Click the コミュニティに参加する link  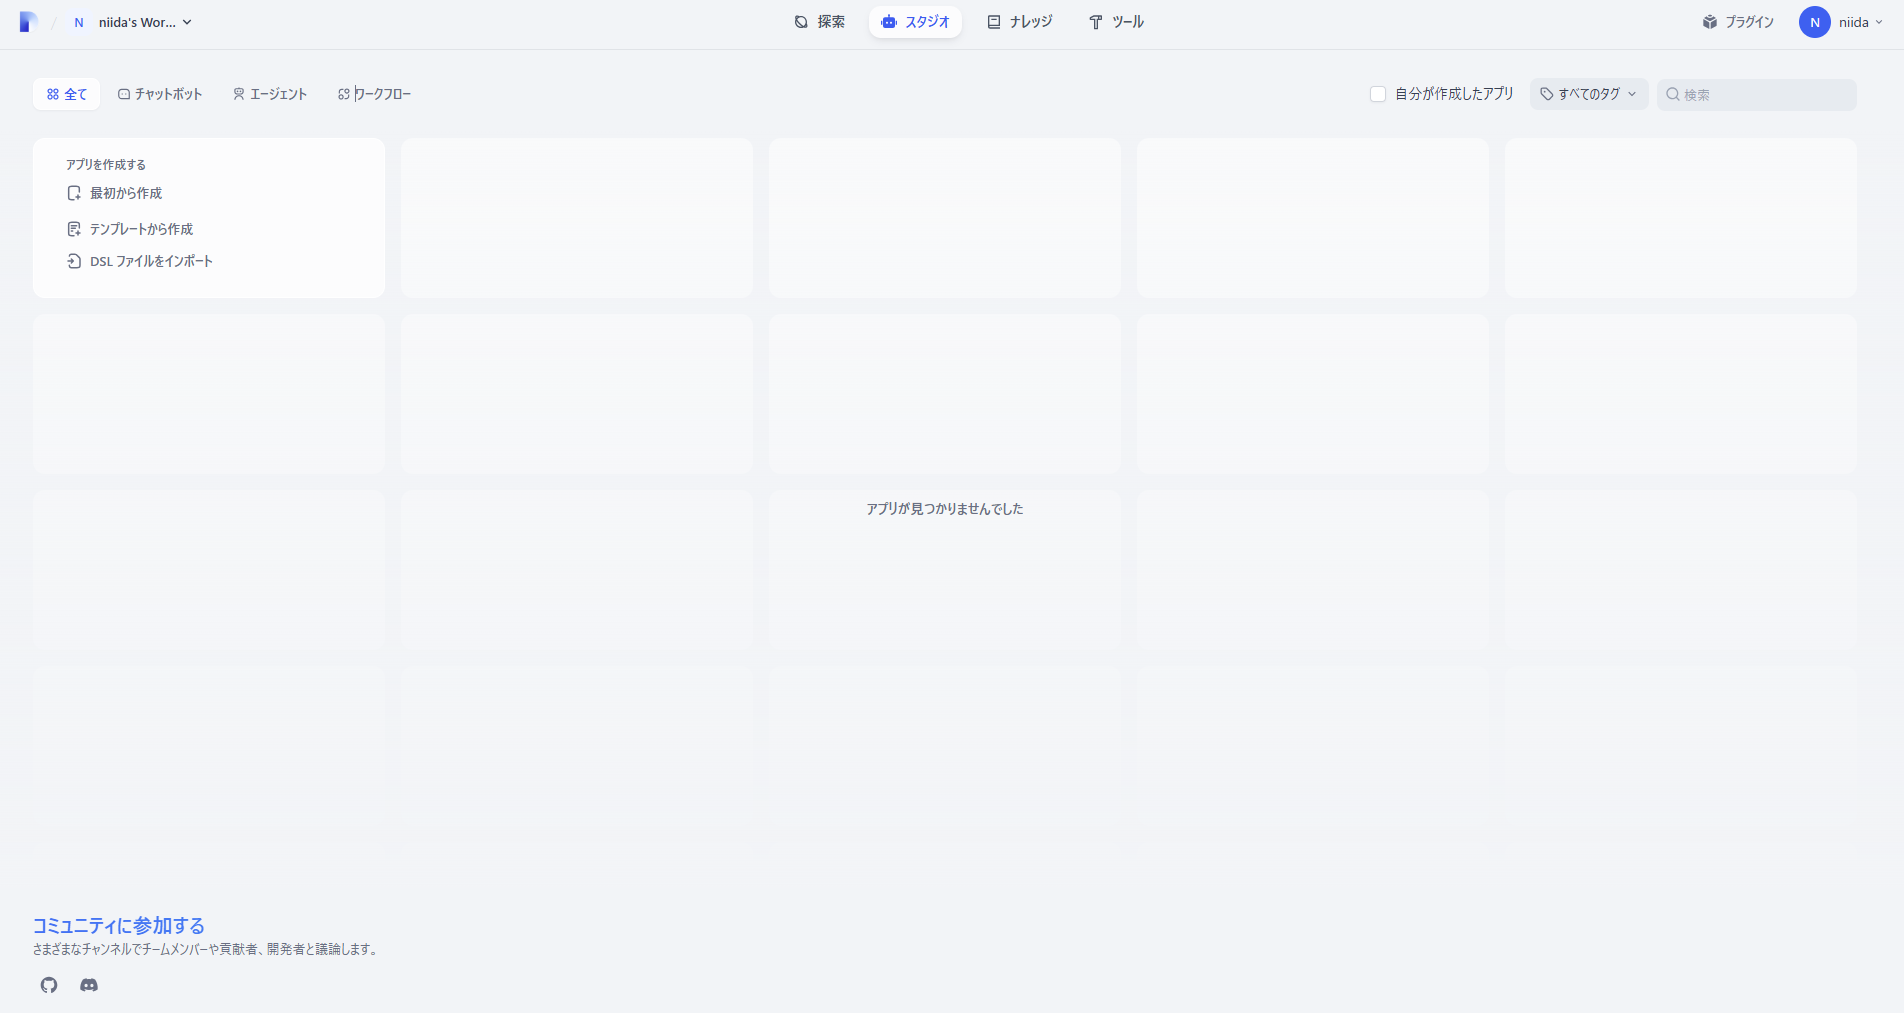click(117, 925)
